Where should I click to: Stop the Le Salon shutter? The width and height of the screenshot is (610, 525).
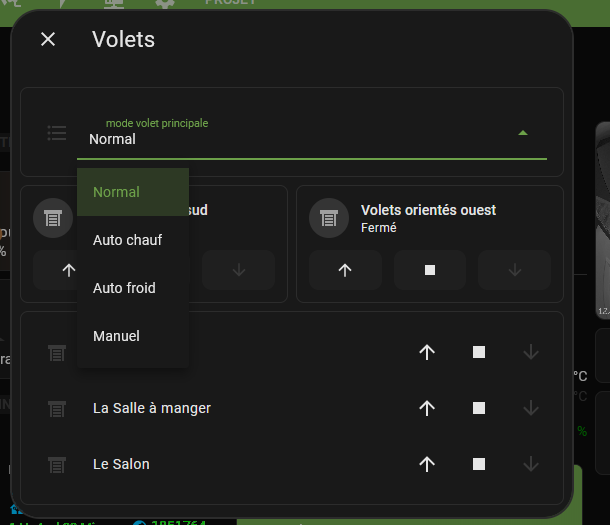click(x=479, y=464)
